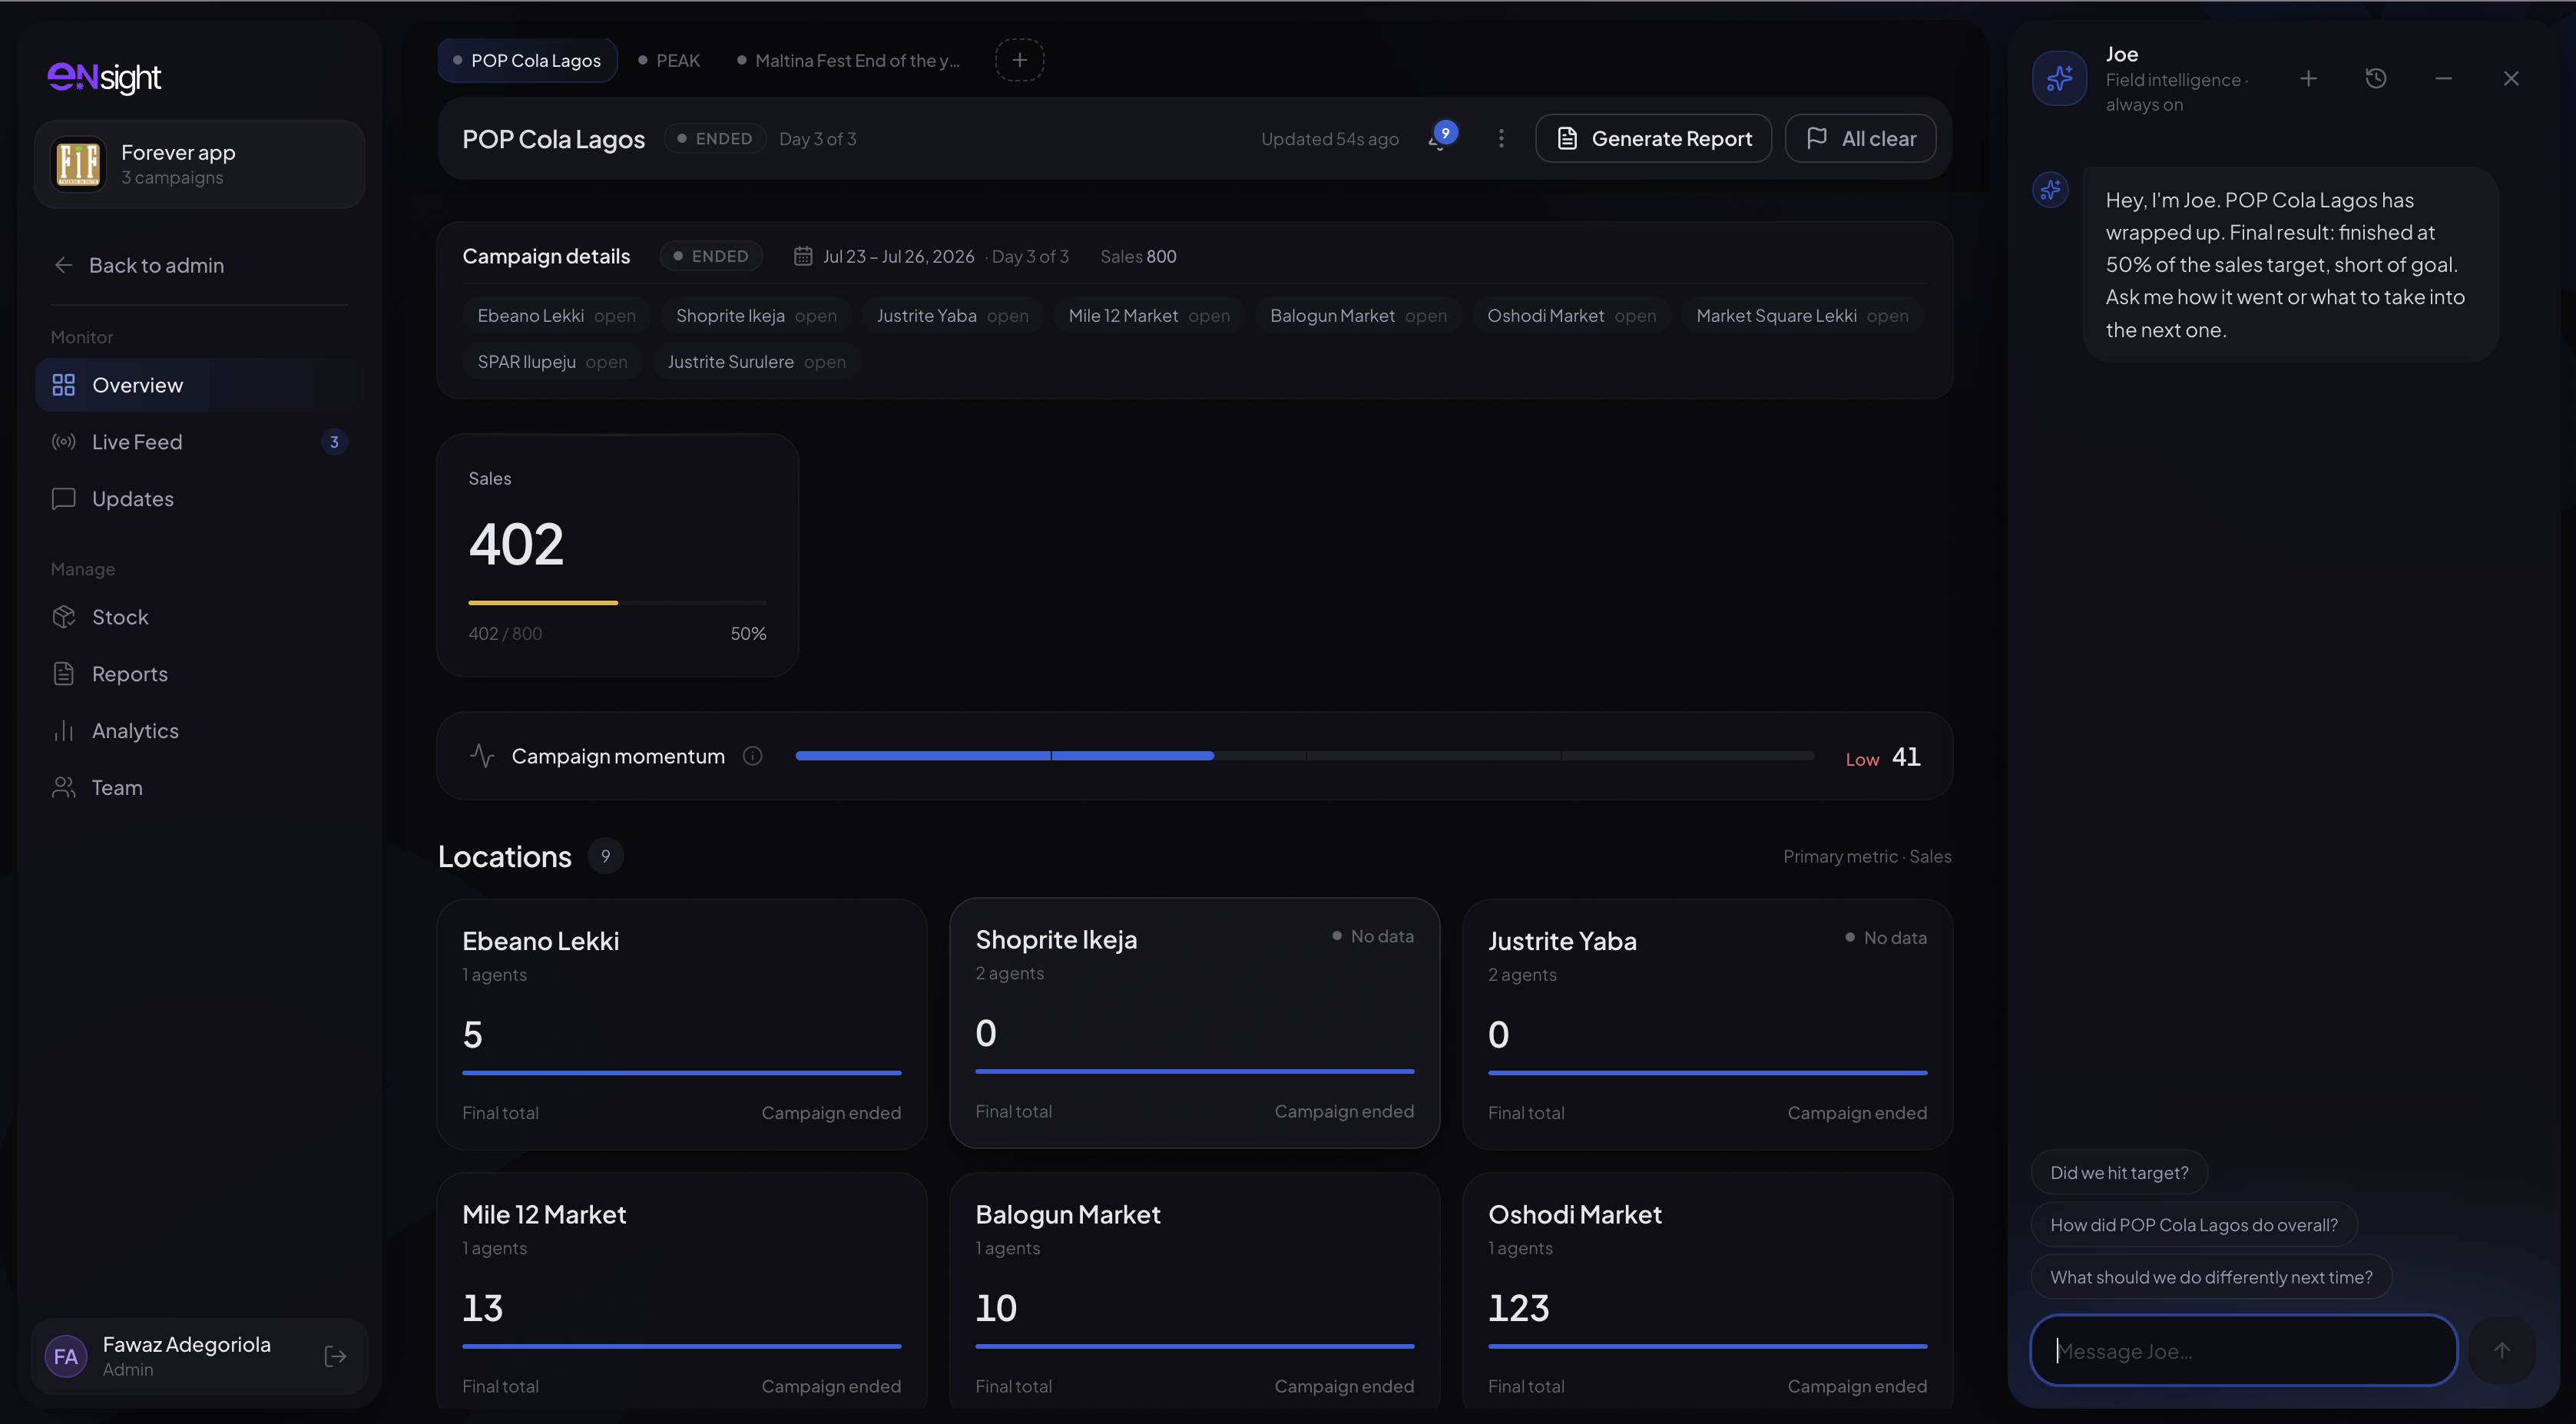2576x1424 pixels.
Task: Click the calendar icon by campaign dates
Action: coord(803,256)
